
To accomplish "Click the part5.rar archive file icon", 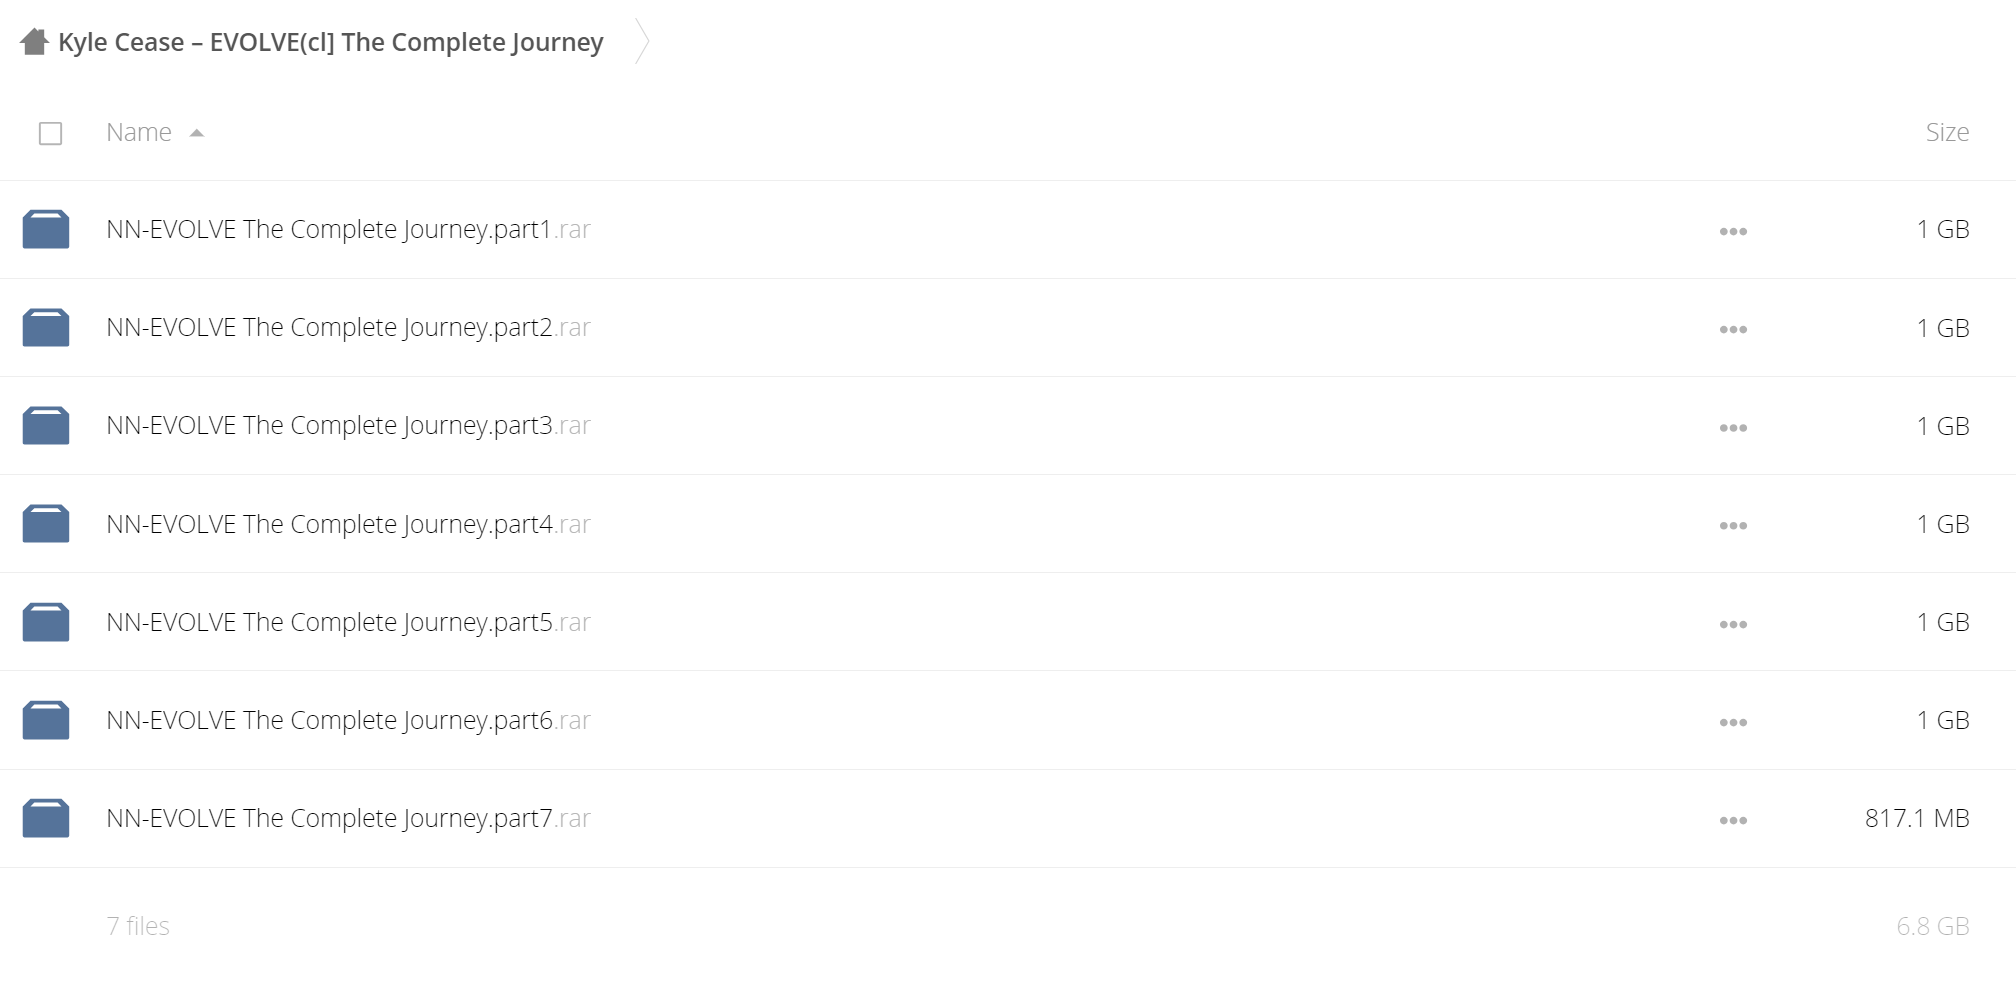I will tap(46, 622).
